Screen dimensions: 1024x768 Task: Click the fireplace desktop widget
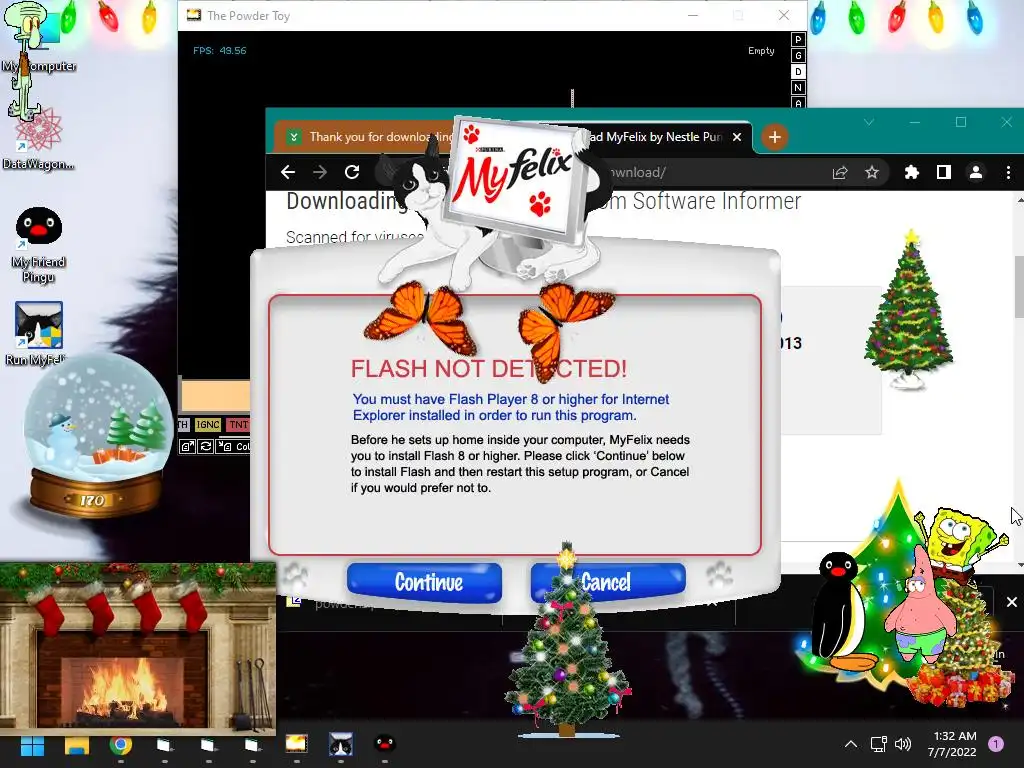coord(138,650)
